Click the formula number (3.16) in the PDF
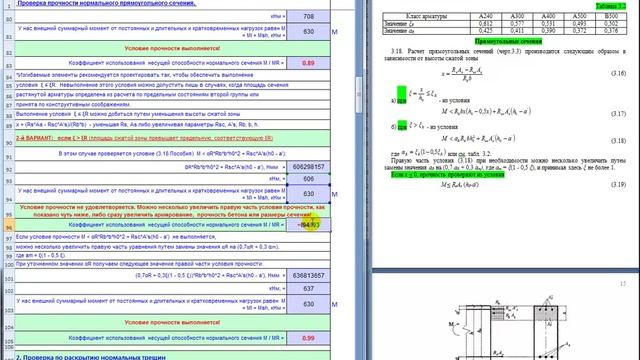This screenshot has height=360, width=640. 618,73
